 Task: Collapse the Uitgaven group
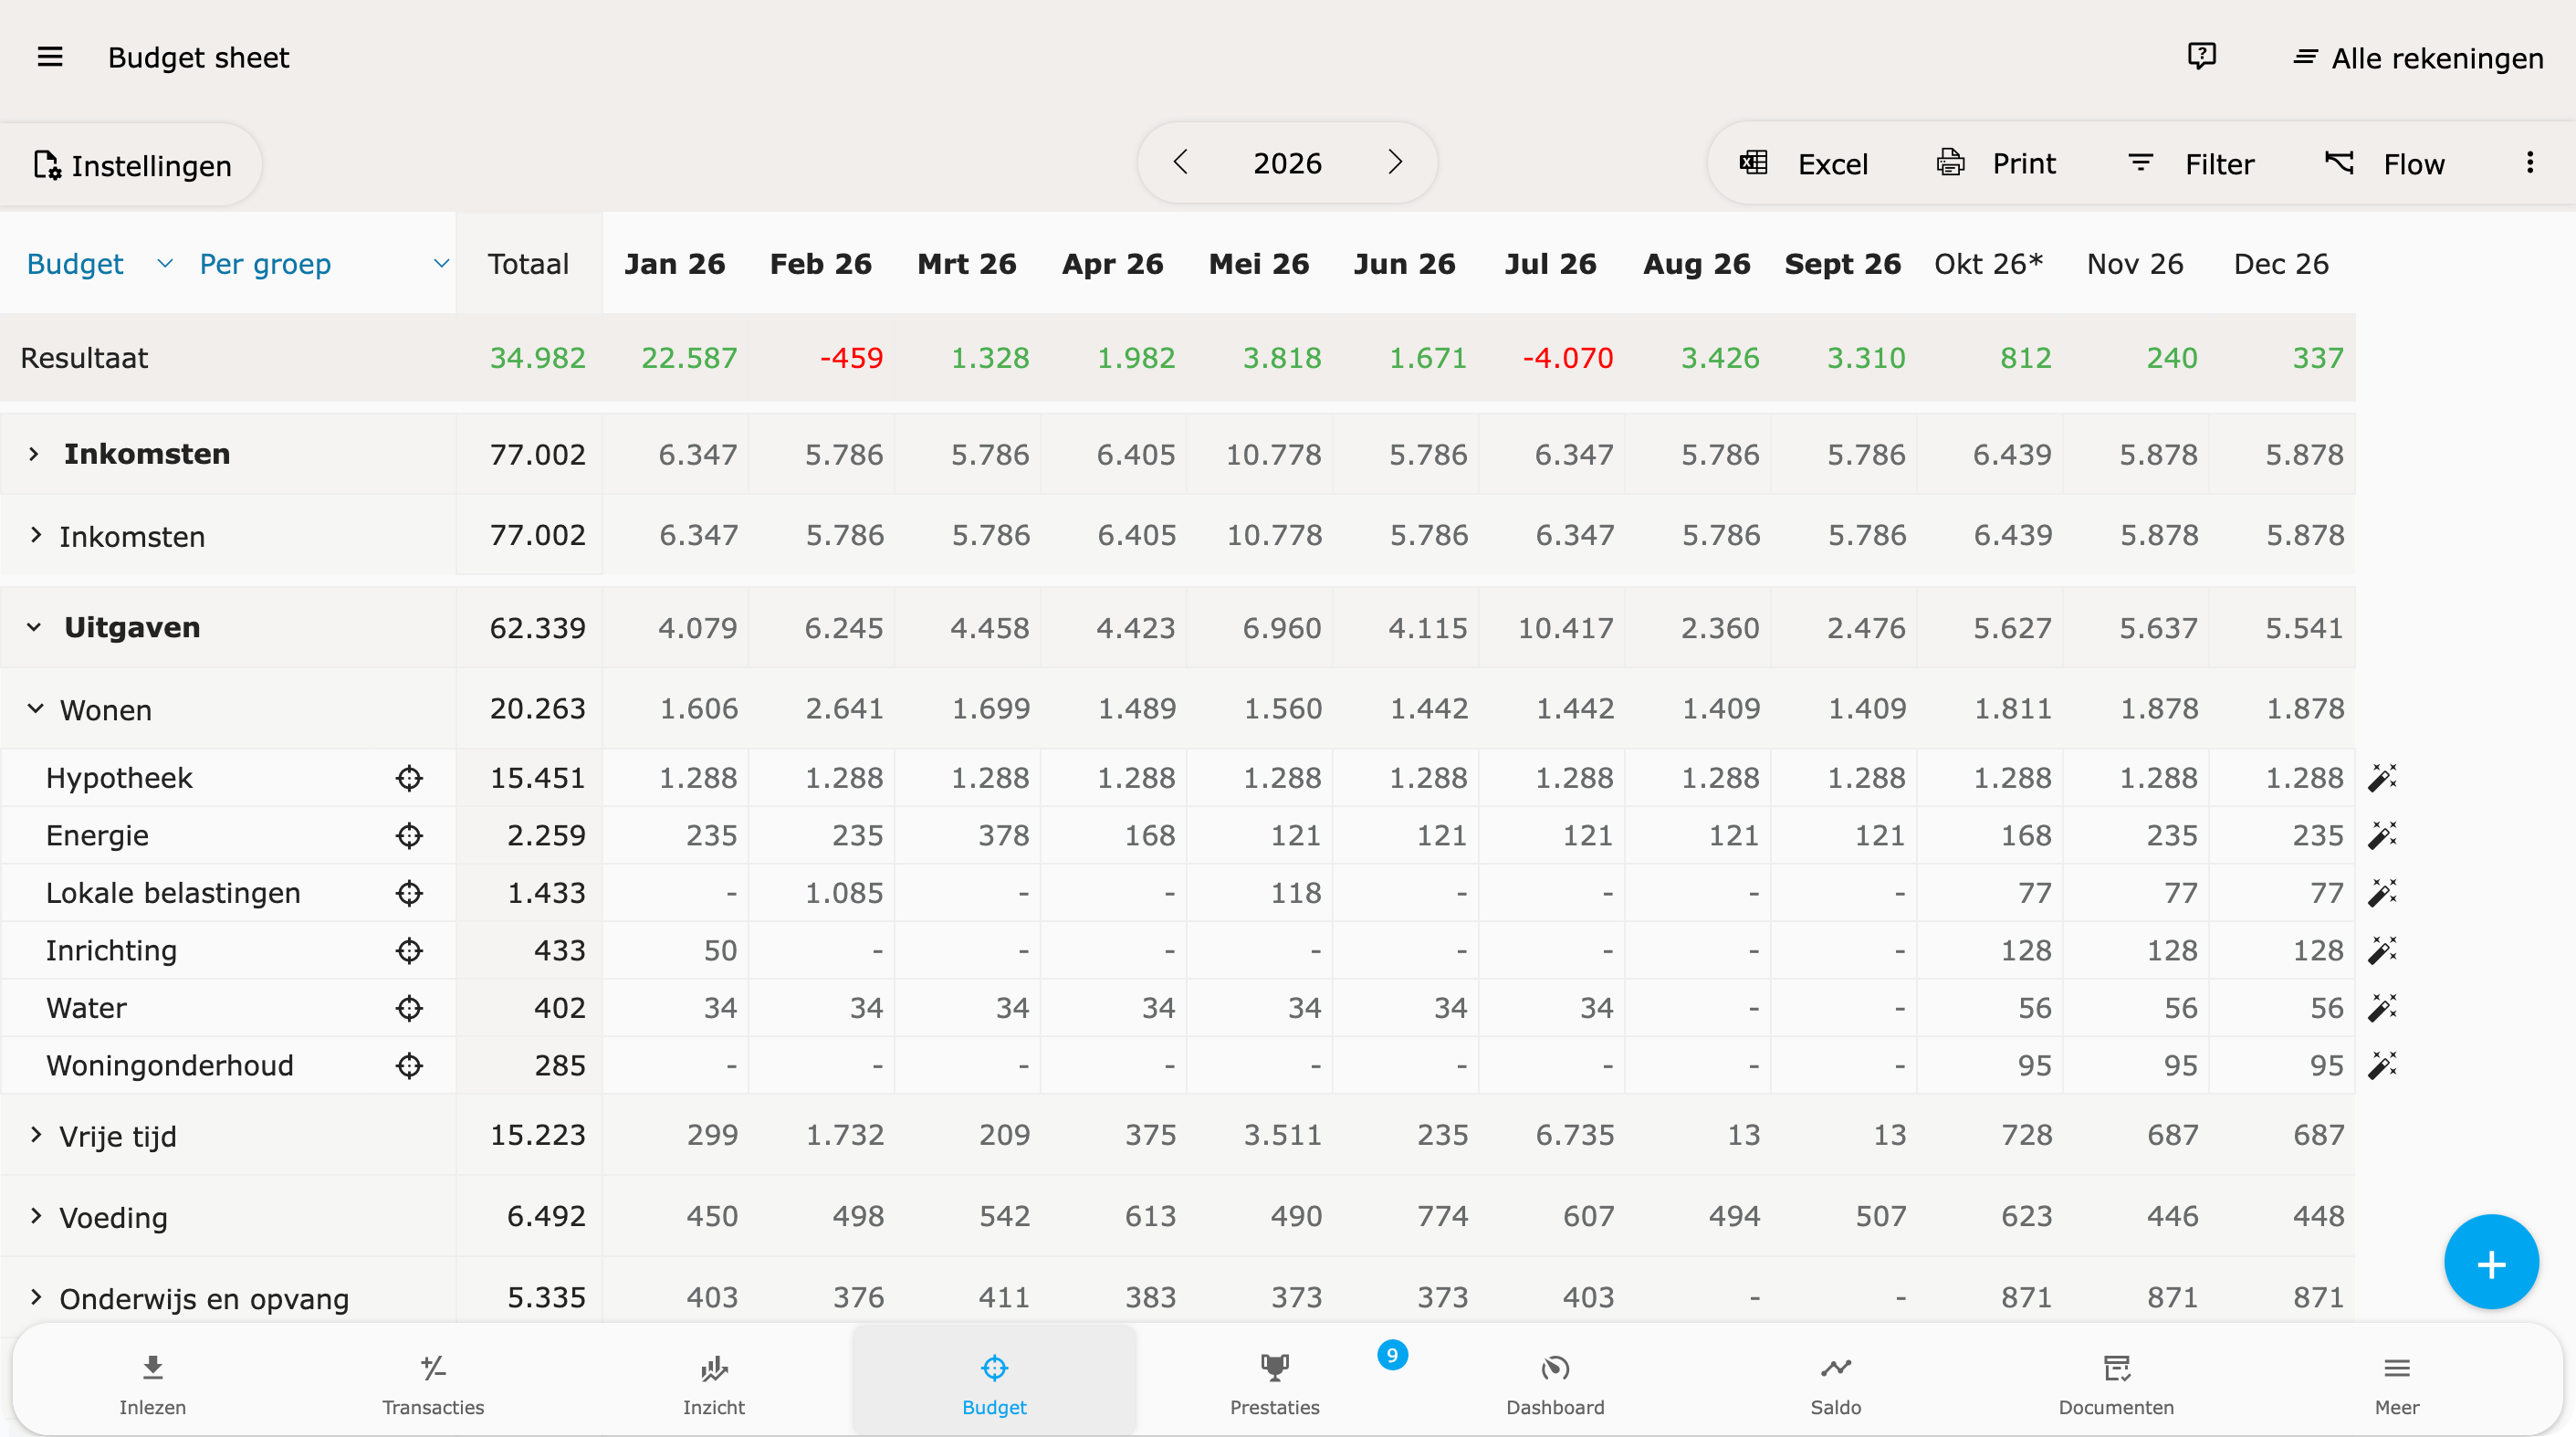(x=34, y=627)
